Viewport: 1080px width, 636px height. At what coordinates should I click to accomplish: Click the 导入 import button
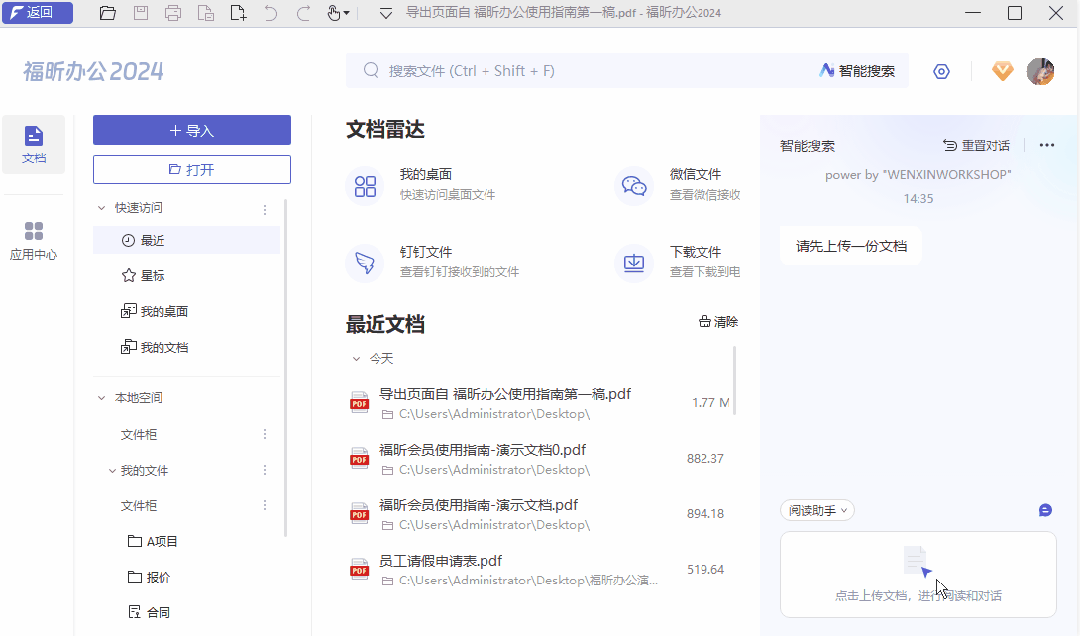(x=191, y=130)
